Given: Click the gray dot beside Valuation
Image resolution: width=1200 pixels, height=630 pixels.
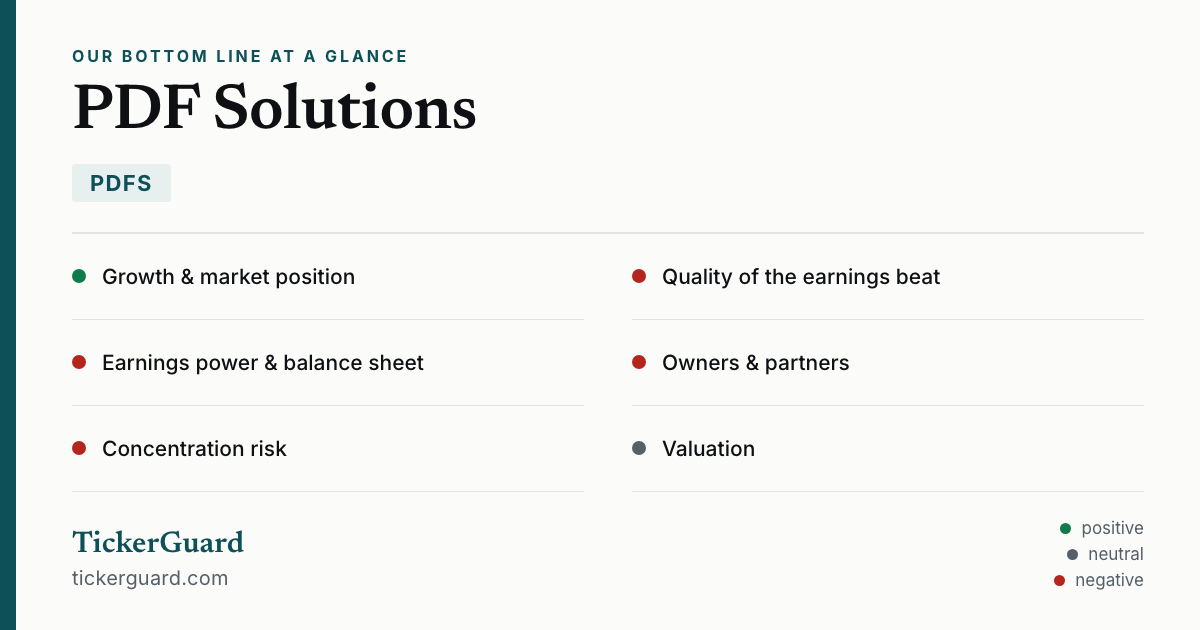Looking at the screenshot, I should [x=639, y=448].
